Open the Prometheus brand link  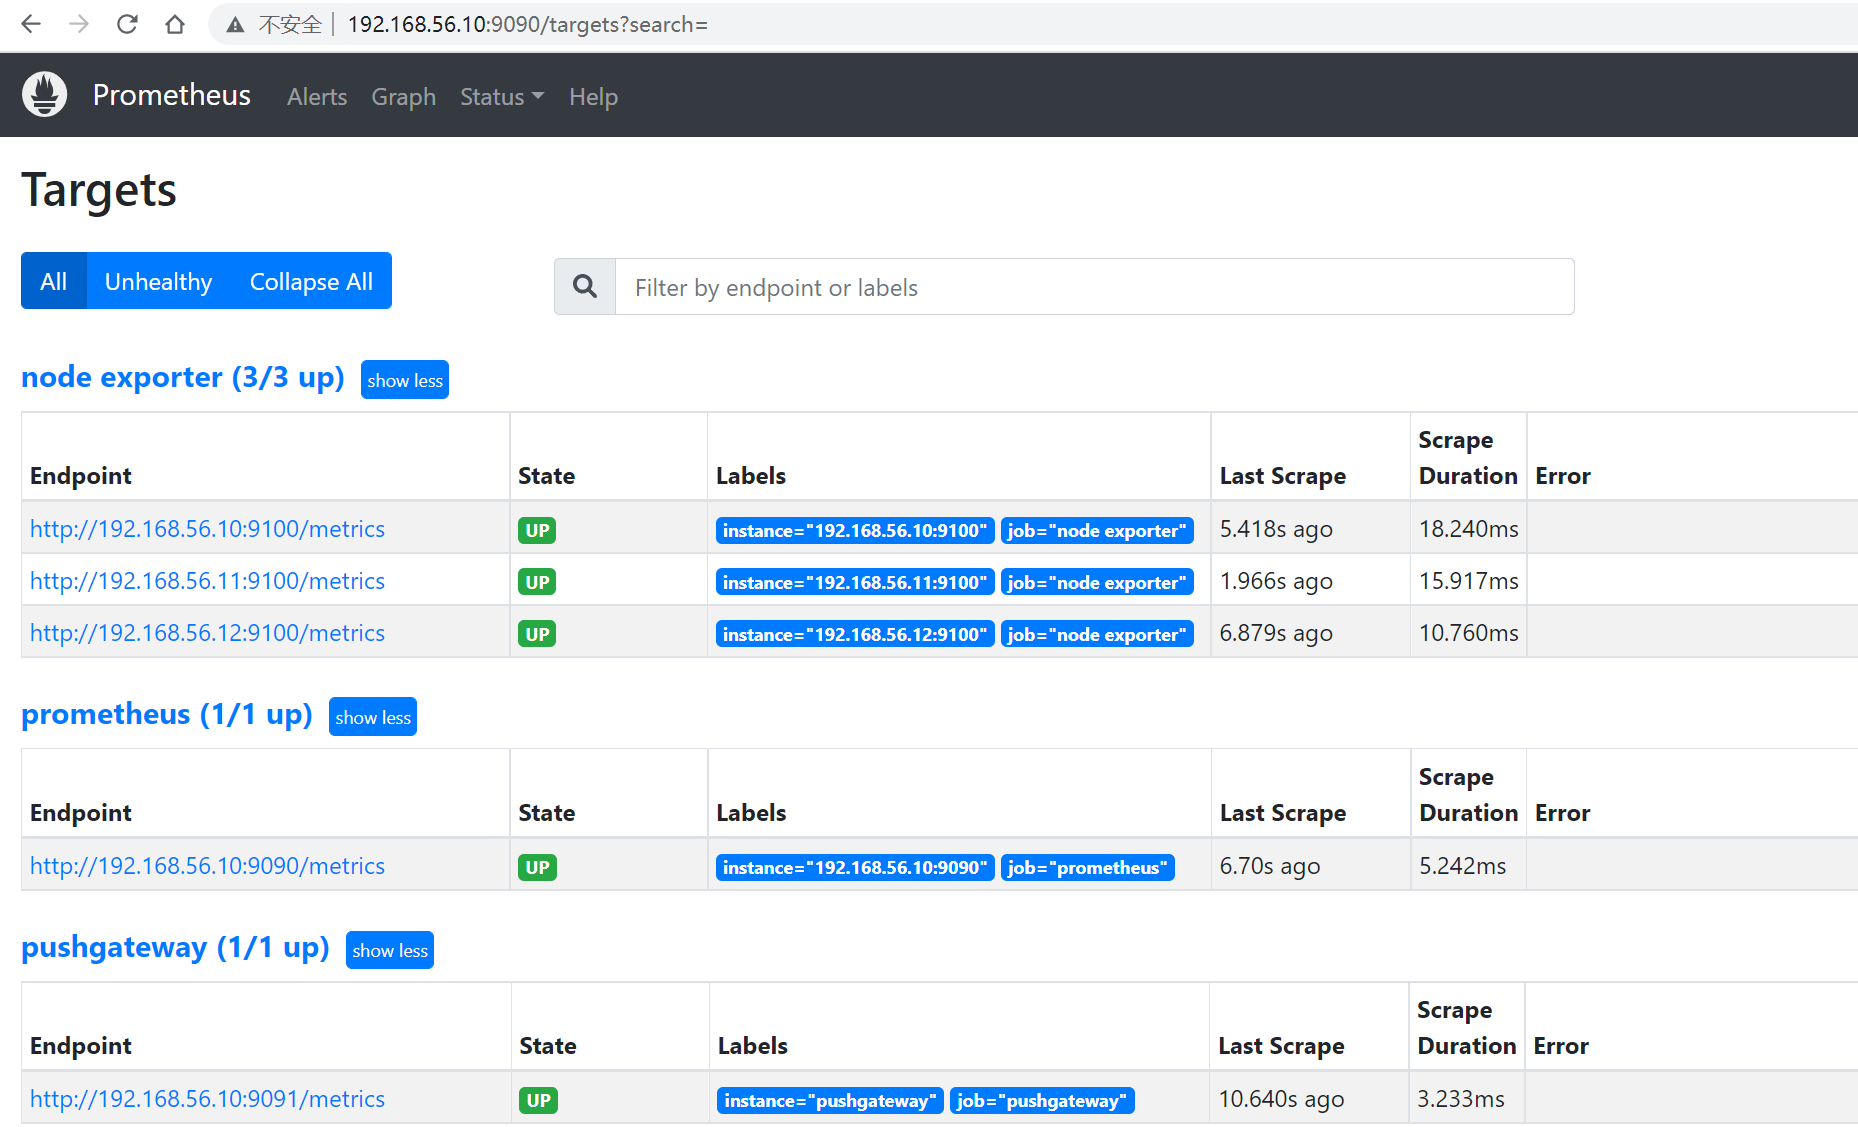172,95
